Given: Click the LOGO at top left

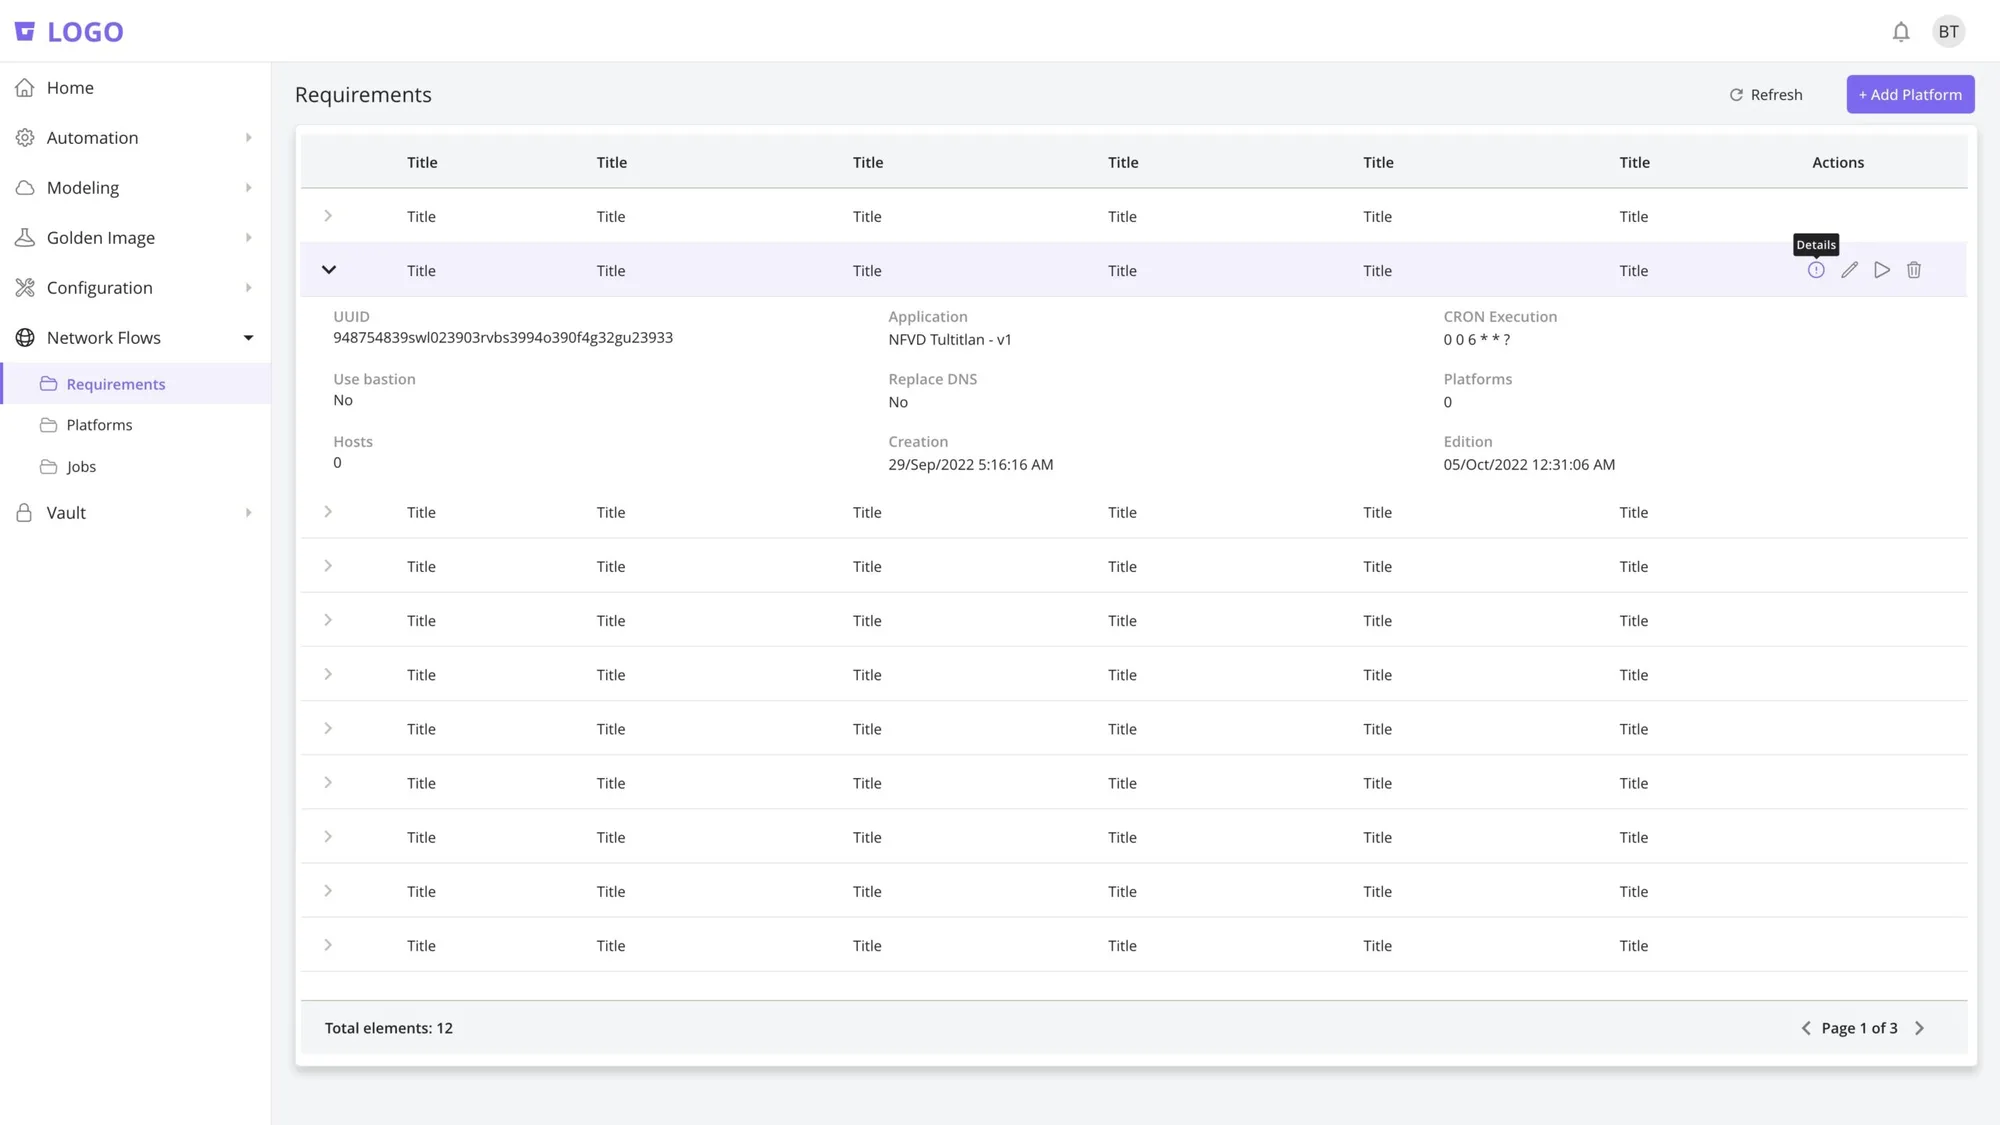Looking at the screenshot, I should click(69, 32).
